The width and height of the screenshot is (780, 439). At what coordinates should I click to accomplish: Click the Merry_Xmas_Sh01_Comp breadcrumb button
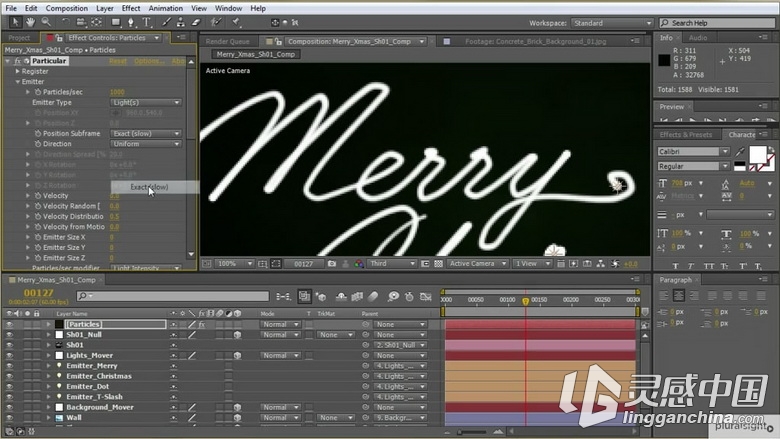pos(256,54)
